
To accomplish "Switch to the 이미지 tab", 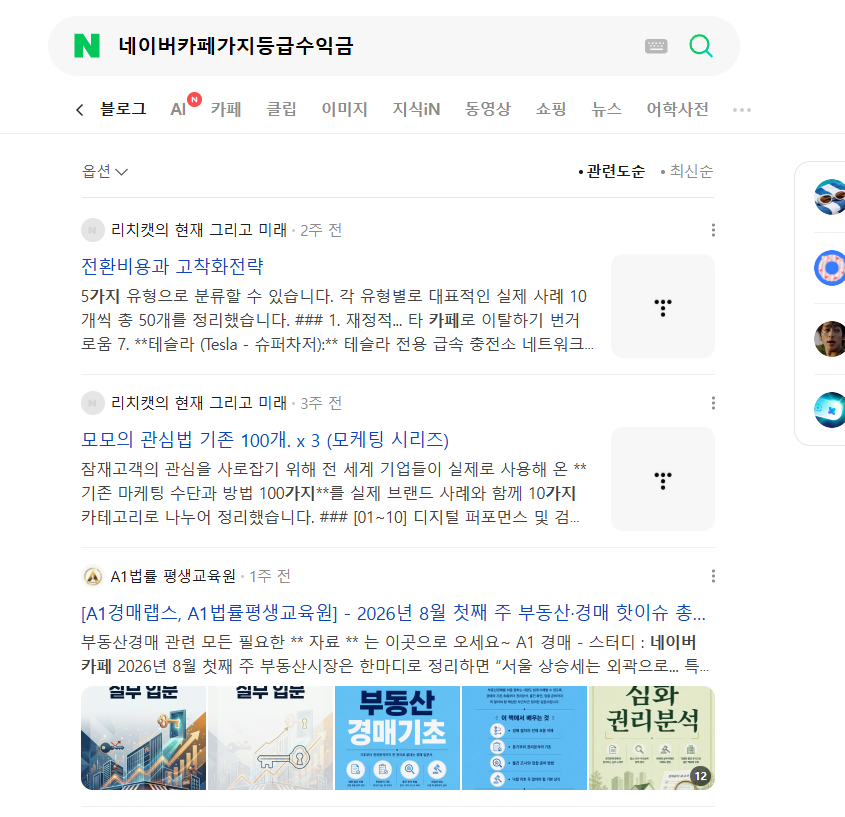I will click(x=344, y=109).
